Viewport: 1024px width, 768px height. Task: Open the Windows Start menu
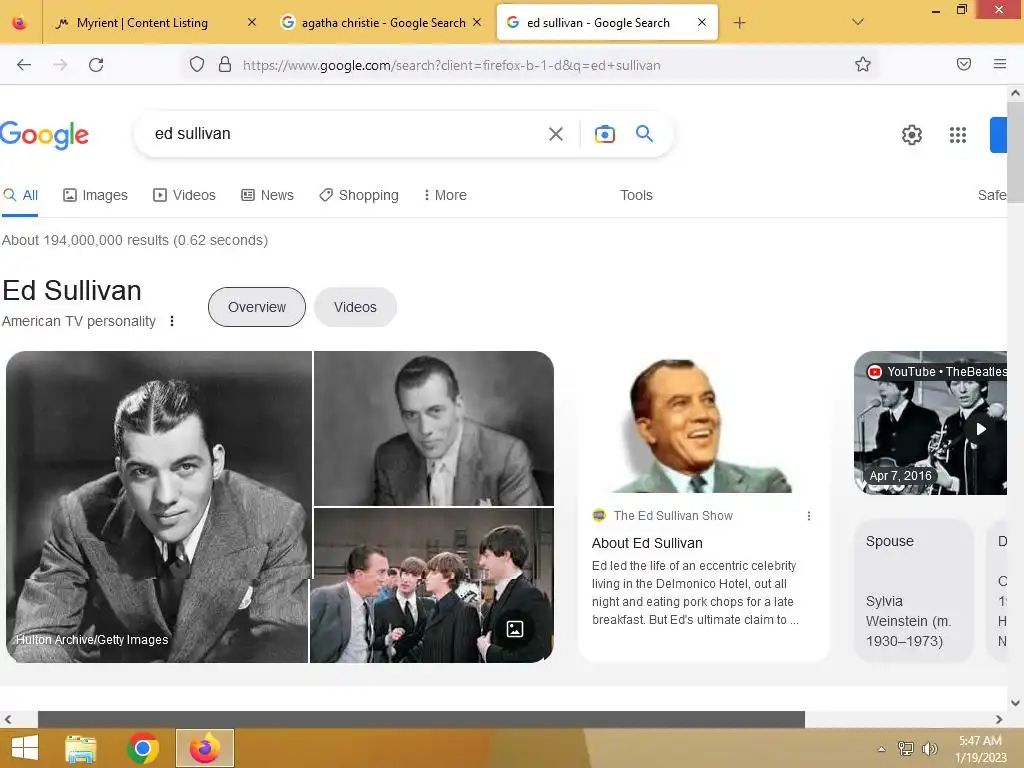tap(24, 748)
